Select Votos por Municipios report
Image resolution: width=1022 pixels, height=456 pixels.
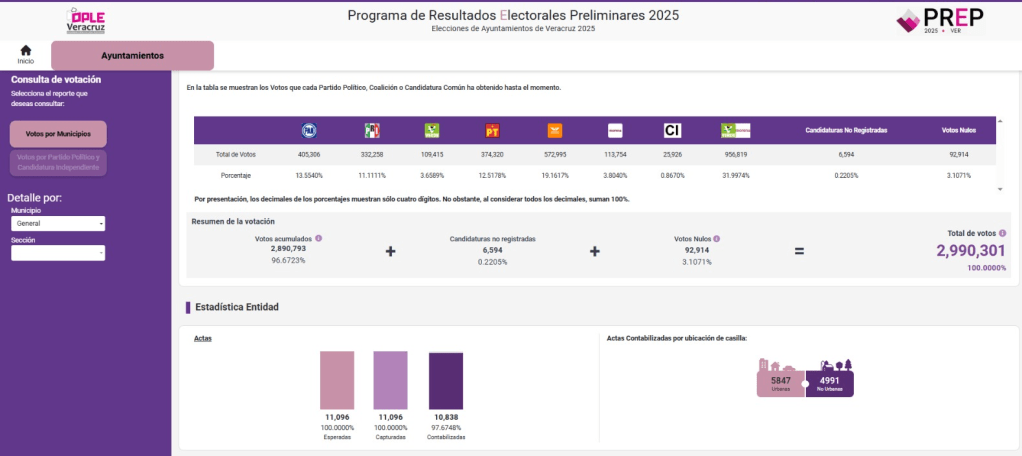click(58, 133)
